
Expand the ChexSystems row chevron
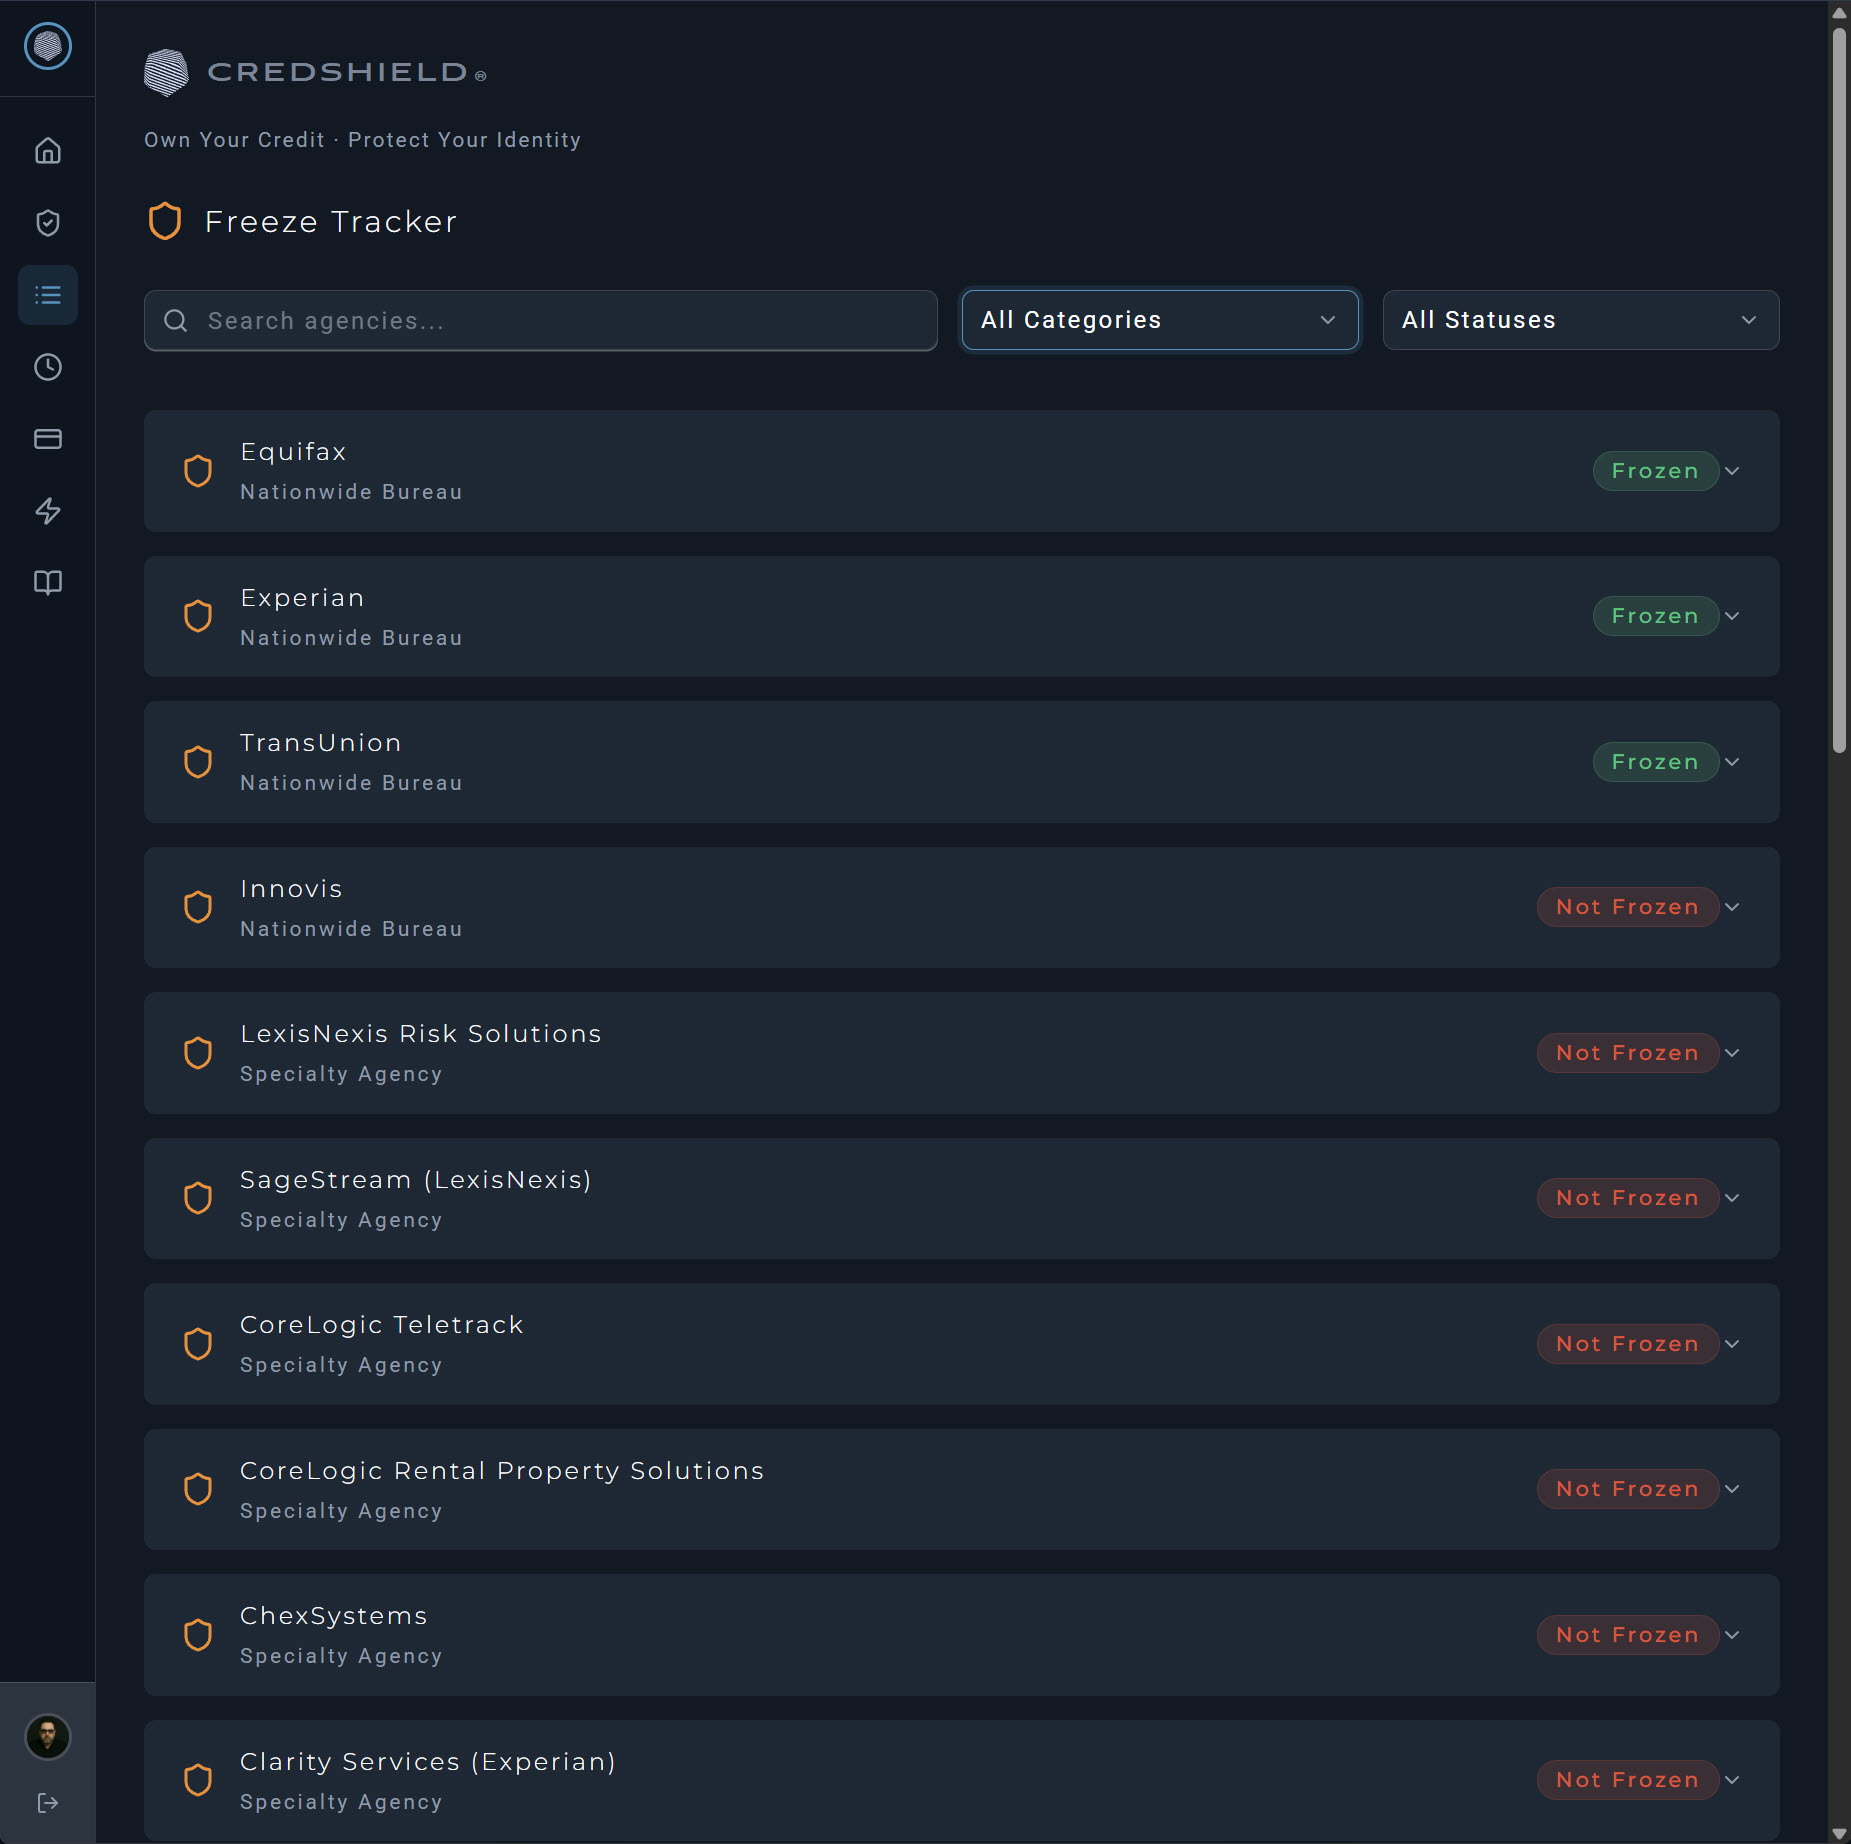pos(1733,1635)
